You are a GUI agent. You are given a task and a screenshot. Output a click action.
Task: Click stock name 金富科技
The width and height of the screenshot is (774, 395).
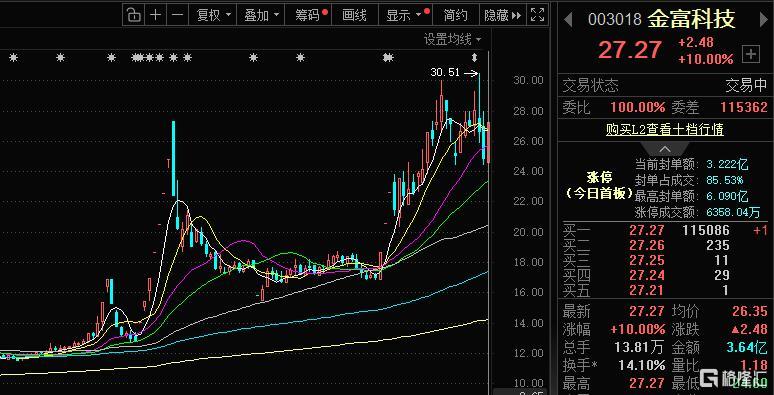692,19
